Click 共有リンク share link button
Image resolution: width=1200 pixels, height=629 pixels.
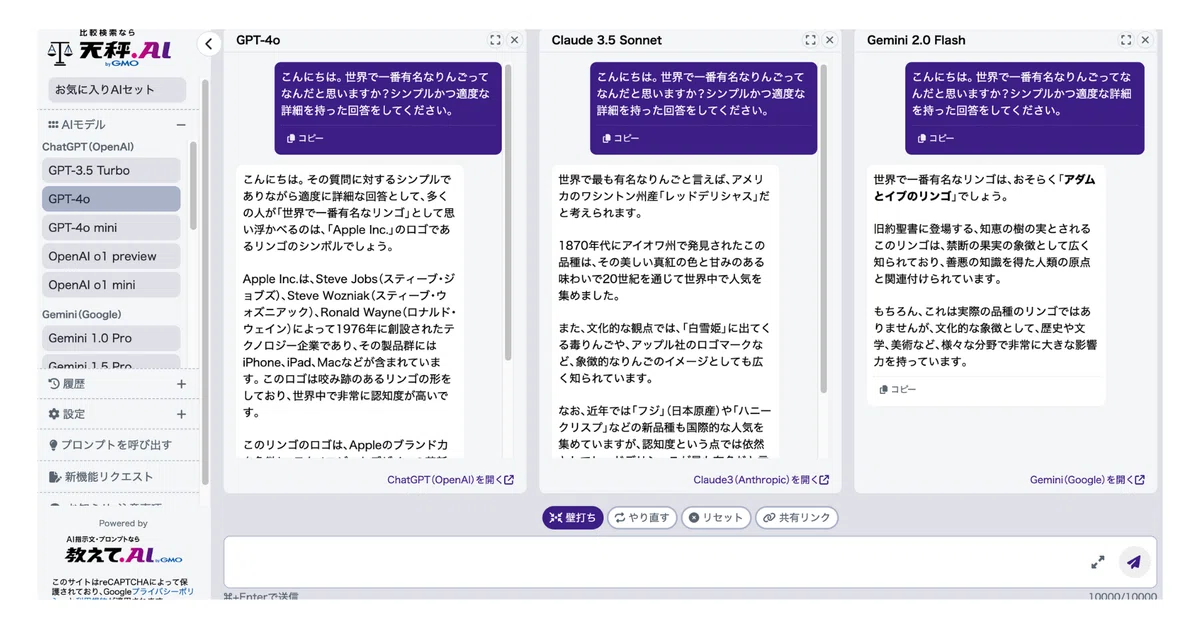[x=797, y=518]
